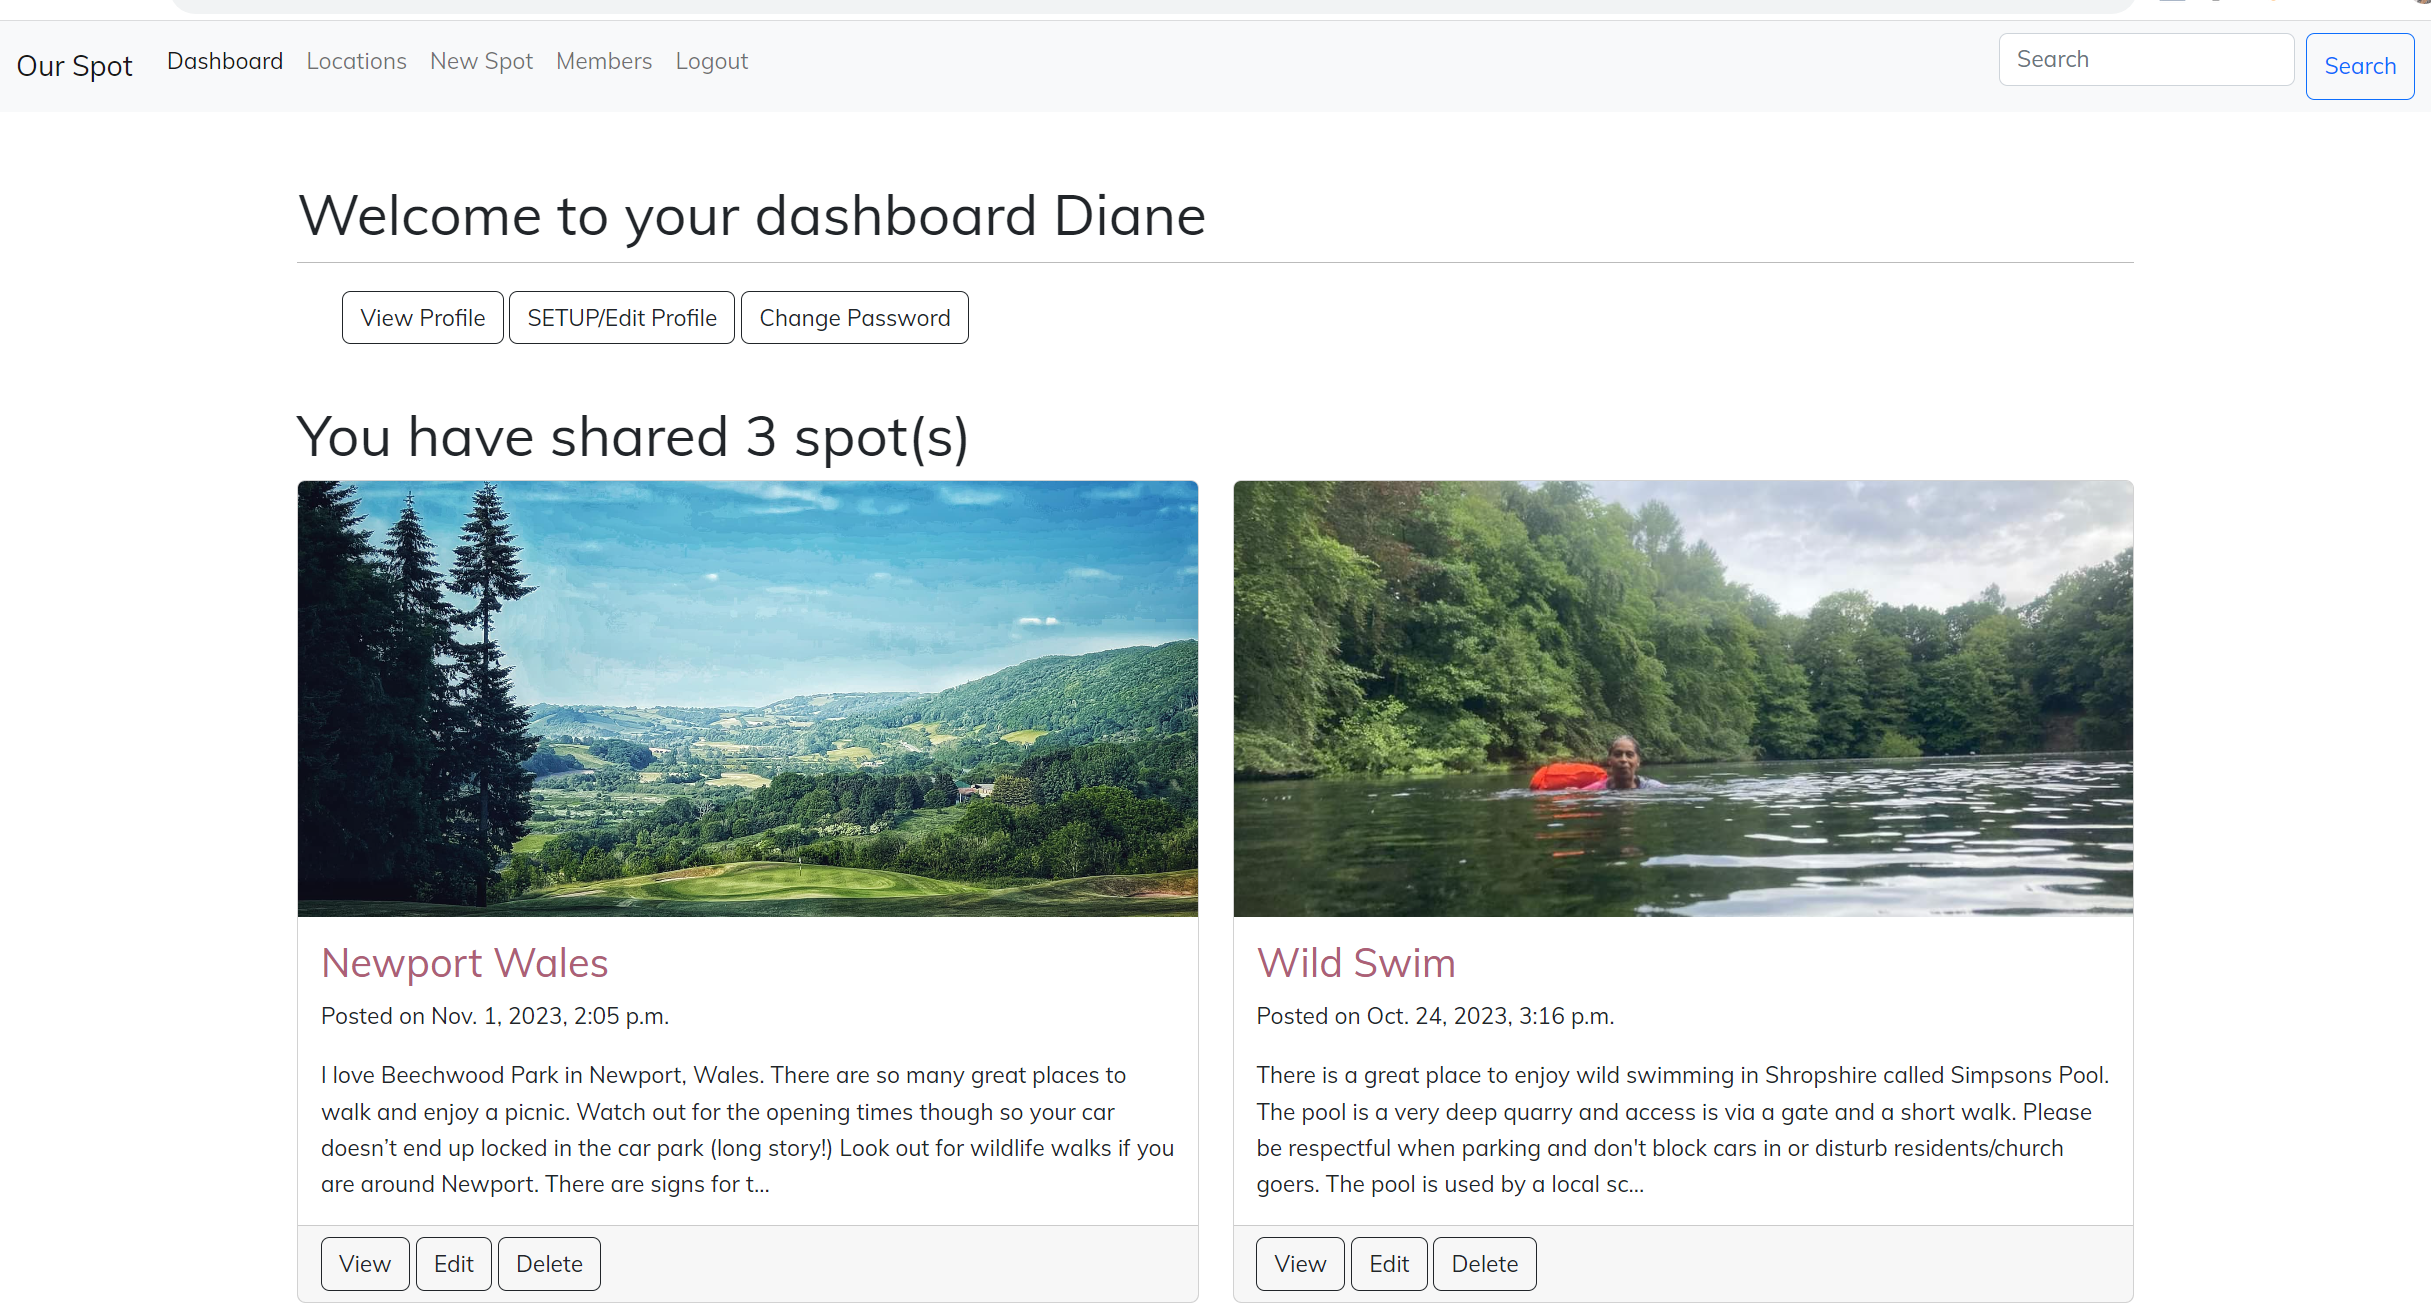
Task: Open the Wild Swim spot
Action: pyautogui.click(x=1356, y=963)
